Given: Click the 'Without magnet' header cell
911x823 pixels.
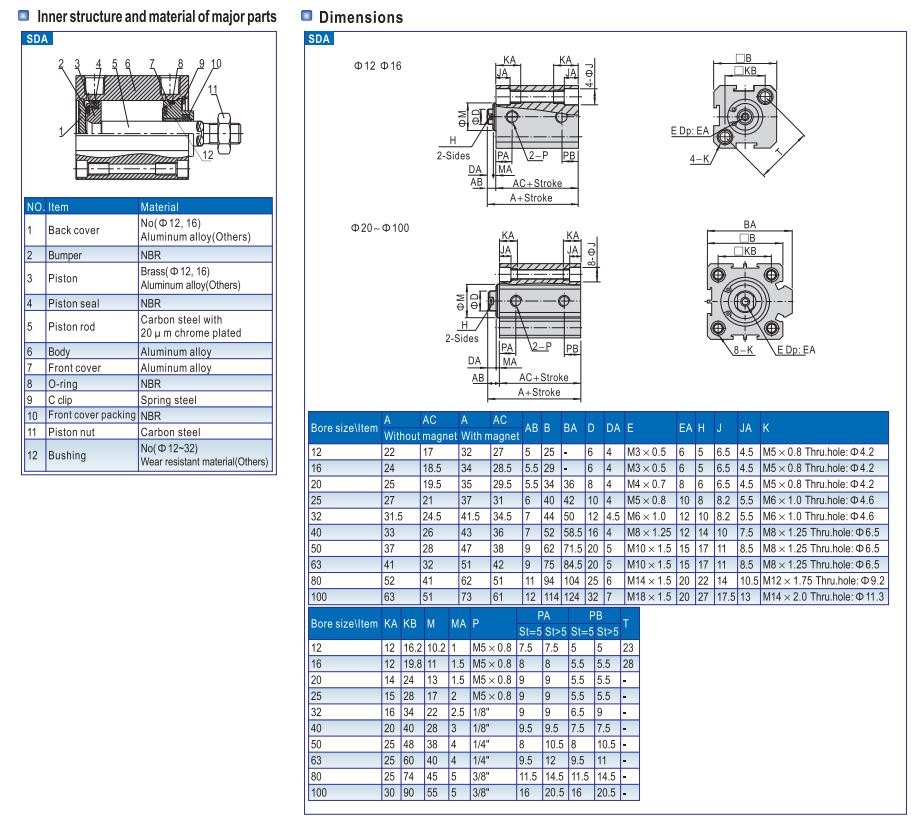Looking at the screenshot, I should click(420, 436).
